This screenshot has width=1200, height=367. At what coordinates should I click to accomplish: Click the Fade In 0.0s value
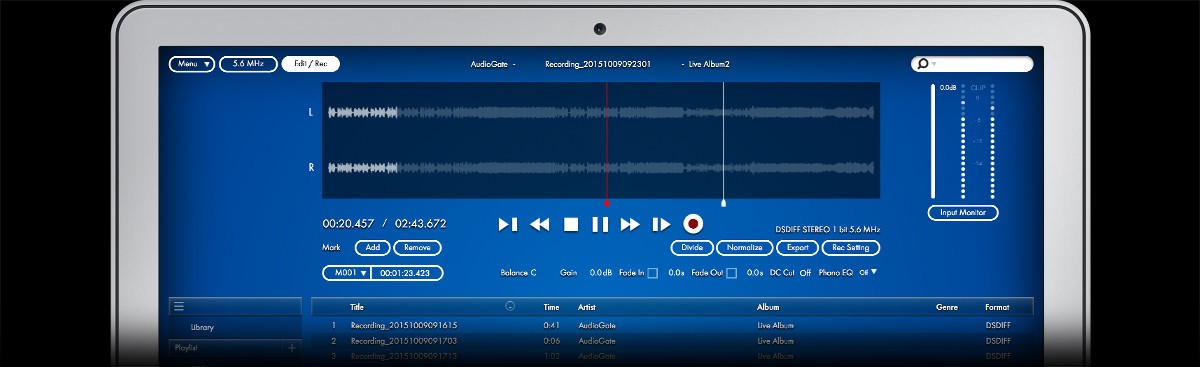676,272
